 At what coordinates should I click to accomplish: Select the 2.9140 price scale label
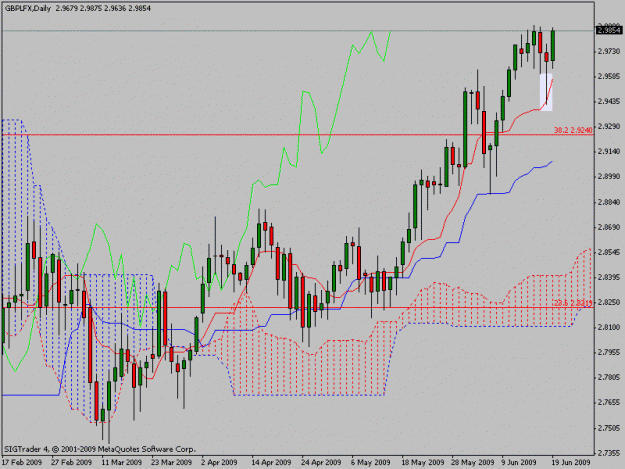(609, 151)
